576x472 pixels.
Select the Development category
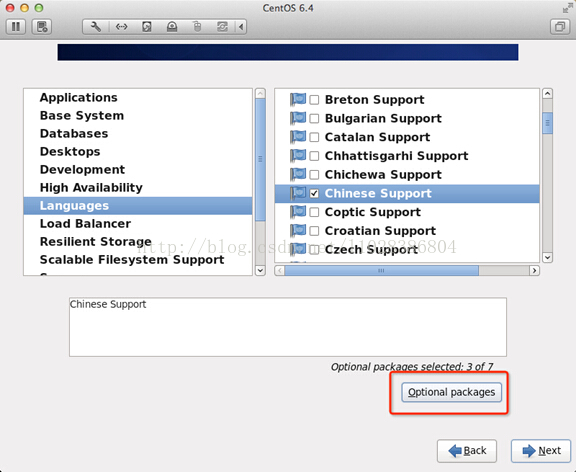82,169
